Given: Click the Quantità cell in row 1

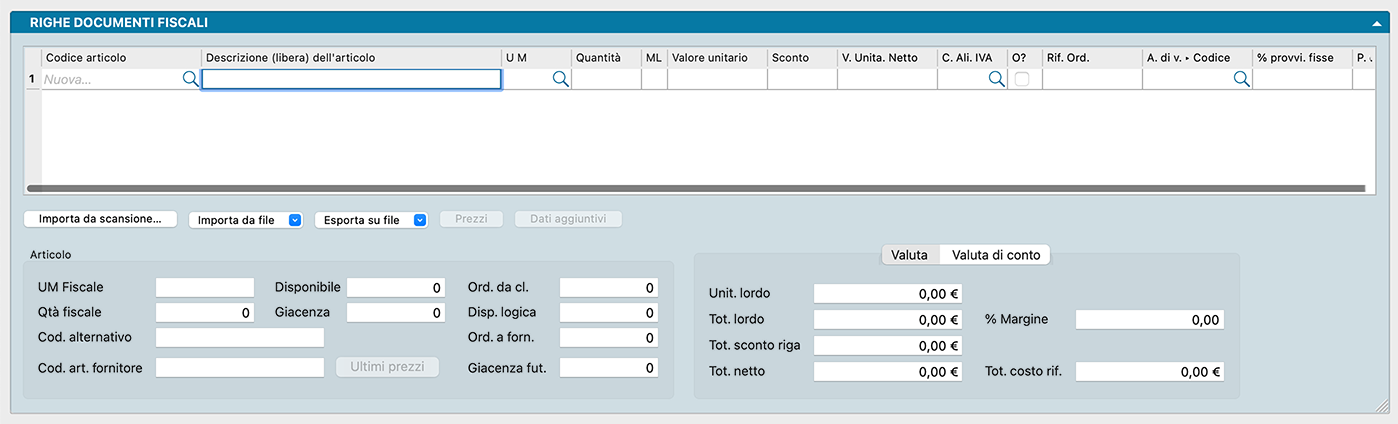Looking at the screenshot, I should coord(605,79).
